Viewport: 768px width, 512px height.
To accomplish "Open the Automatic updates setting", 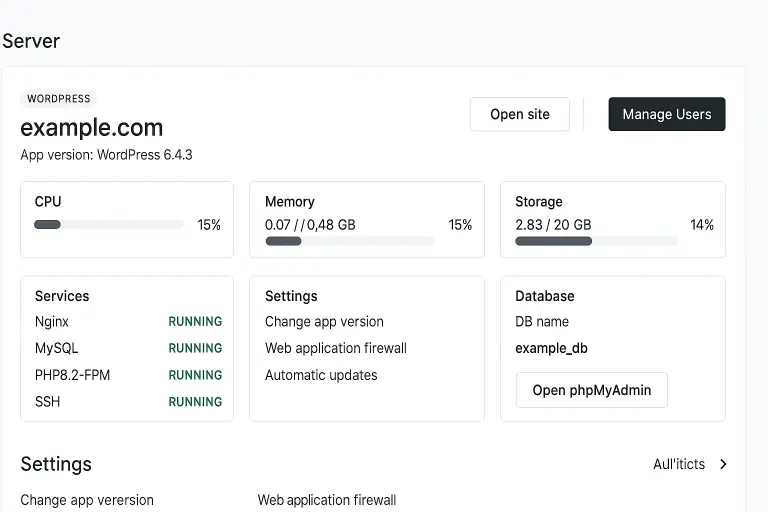I will pyautogui.click(x=321, y=375).
